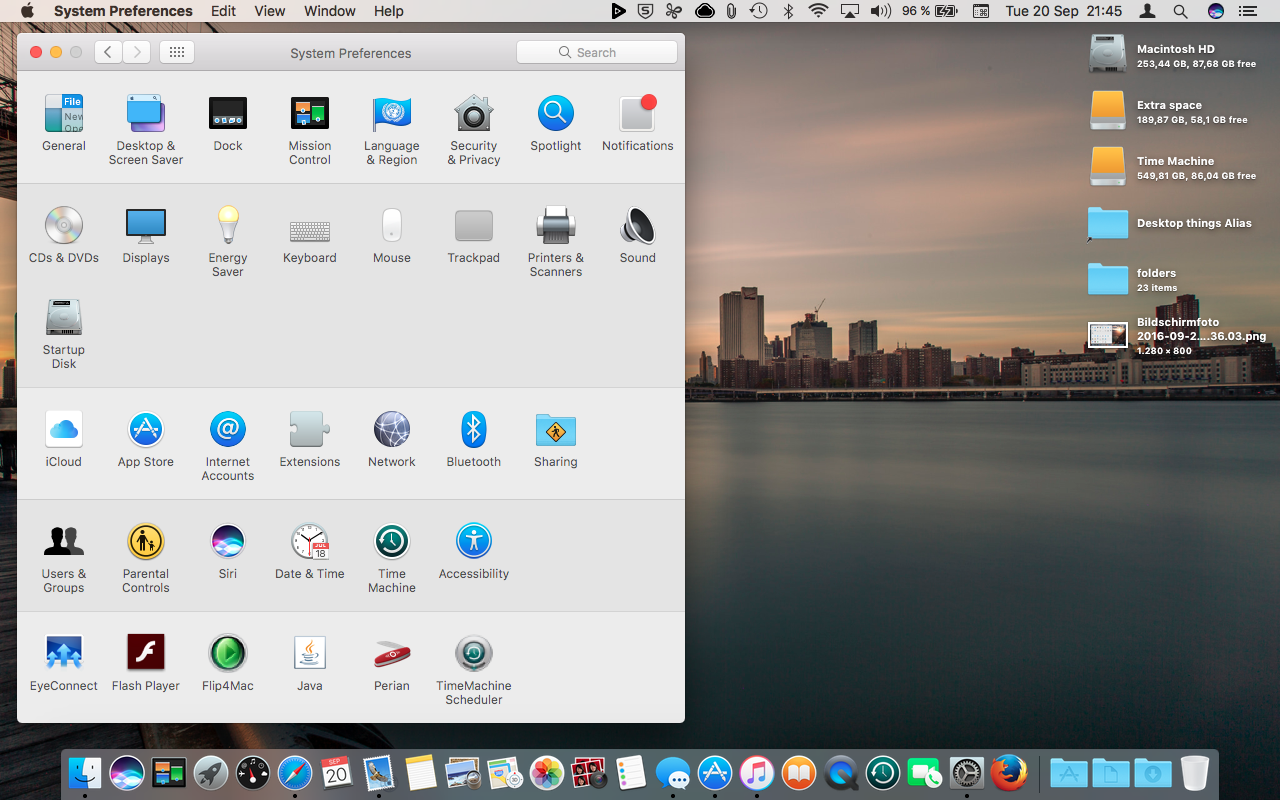Open Mission Control preferences
The width and height of the screenshot is (1280, 800).
[x=310, y=113]
